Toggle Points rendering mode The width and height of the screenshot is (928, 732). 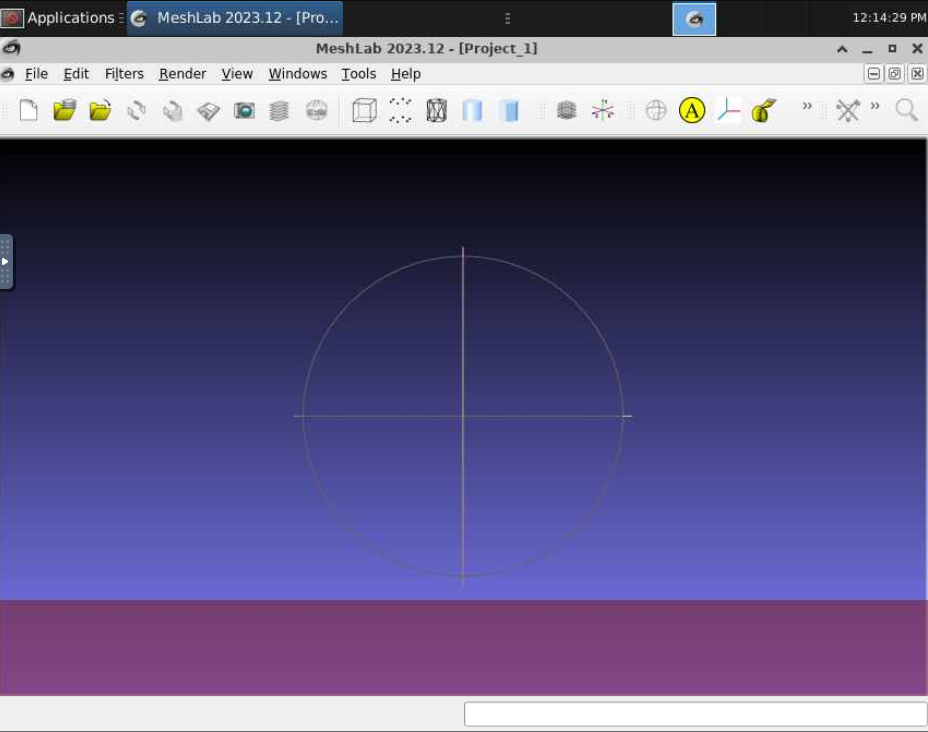(400, 110)
